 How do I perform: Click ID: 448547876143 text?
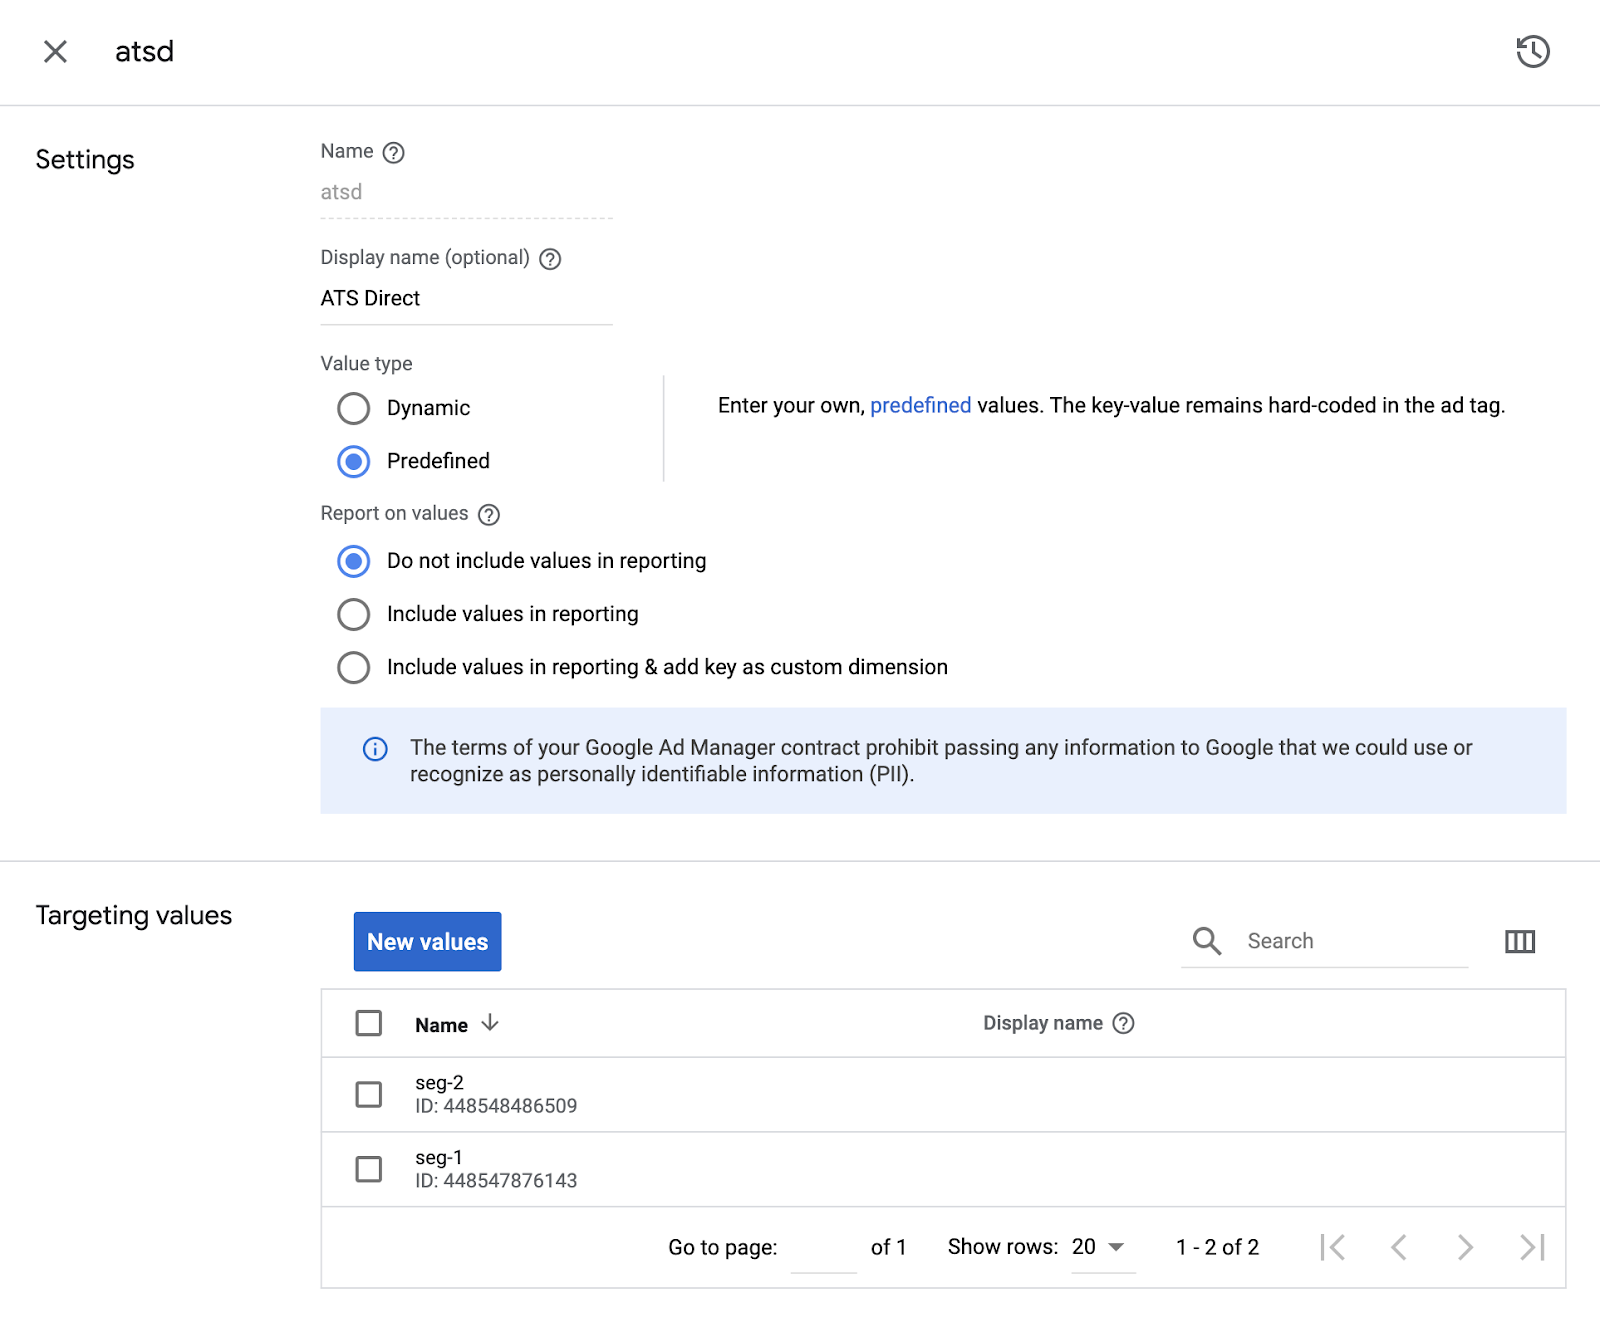(496, 1181)
